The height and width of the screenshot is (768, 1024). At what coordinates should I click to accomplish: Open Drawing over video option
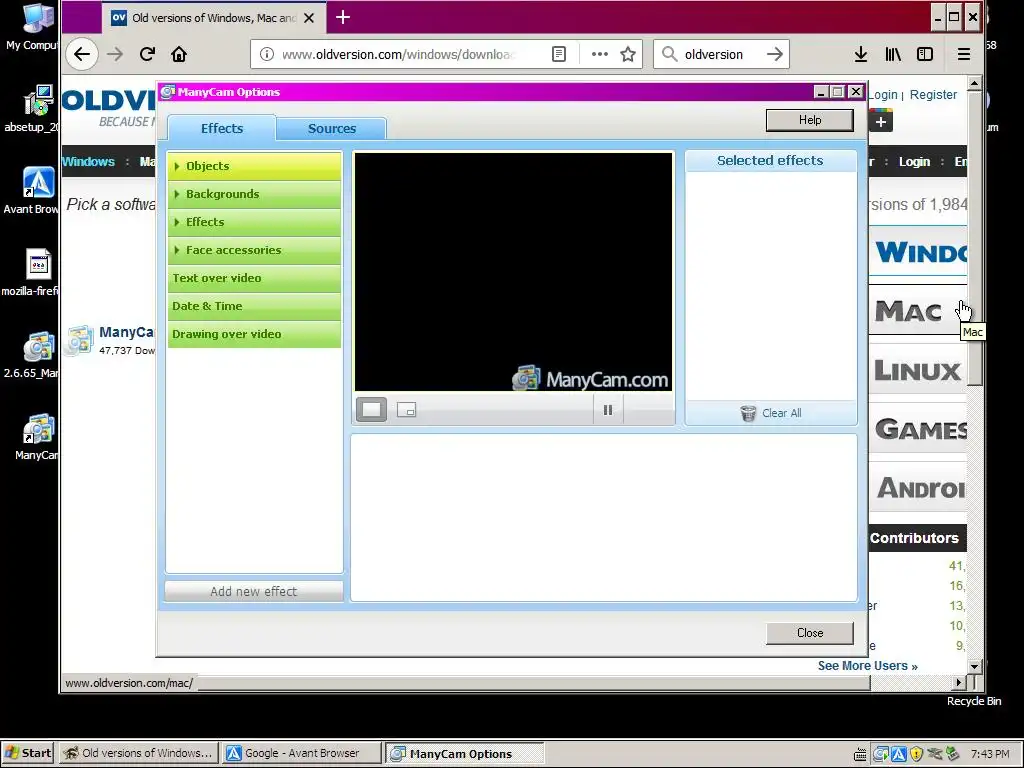(254, 334)
